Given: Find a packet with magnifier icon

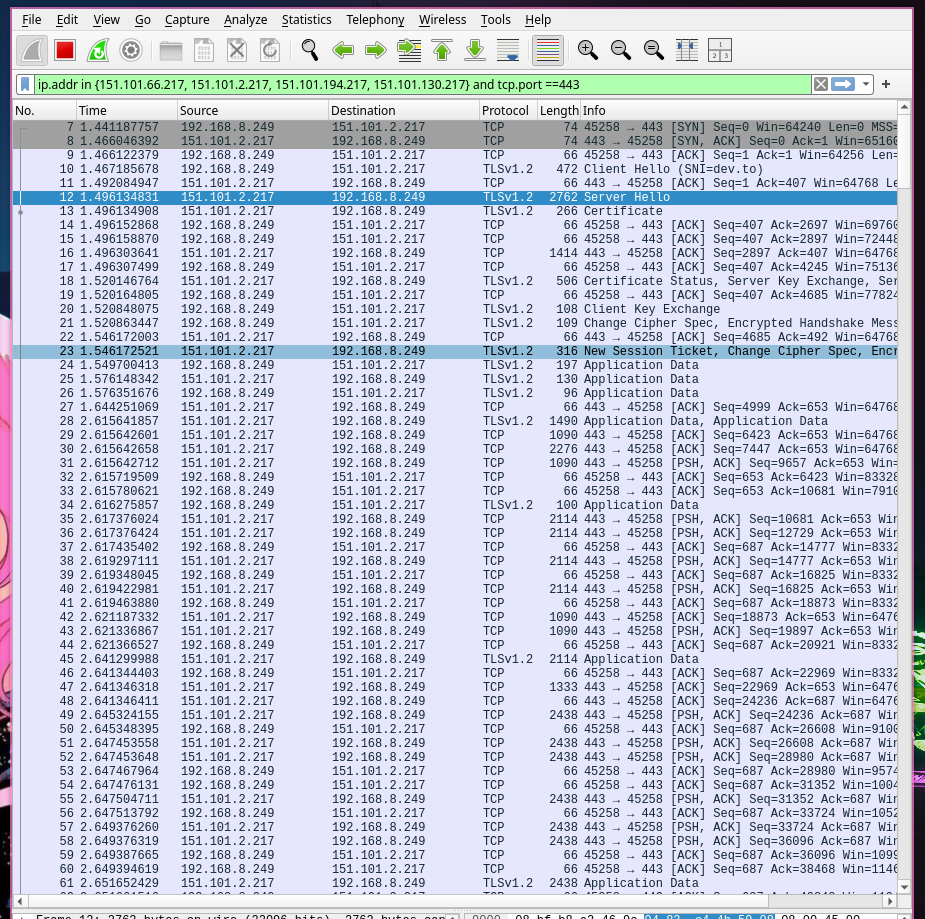Looking at the screenshot, I should coord(310,50).
